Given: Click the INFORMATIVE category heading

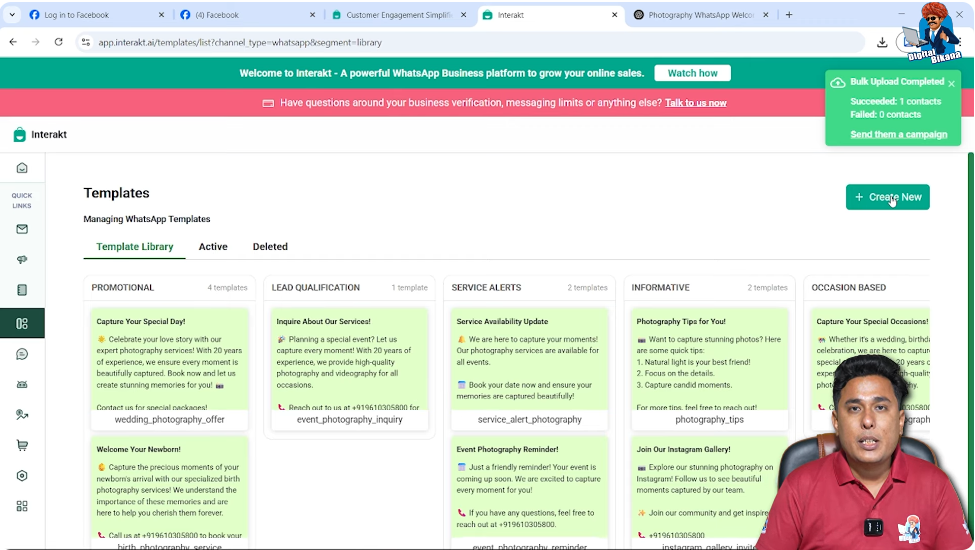Looking at the screenshot, I should click(x=660, y=288).
